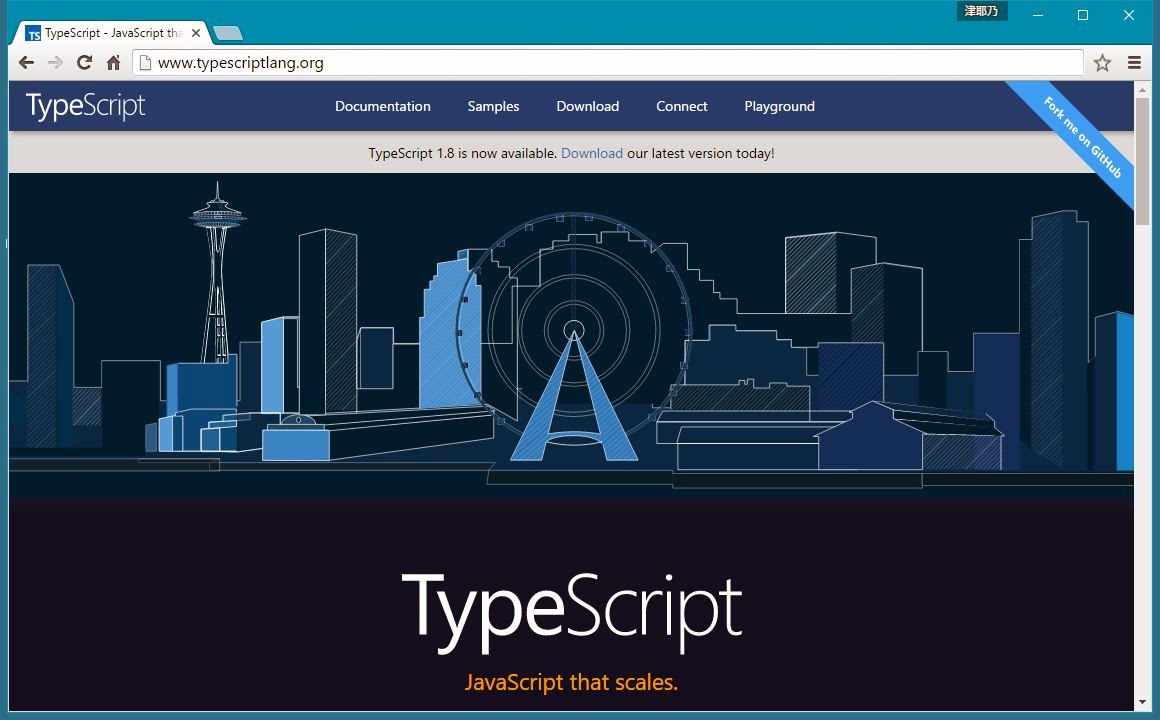This screenshot has height=720, width=1160.
Task: Click the address bar URL field
Action: 600,63
